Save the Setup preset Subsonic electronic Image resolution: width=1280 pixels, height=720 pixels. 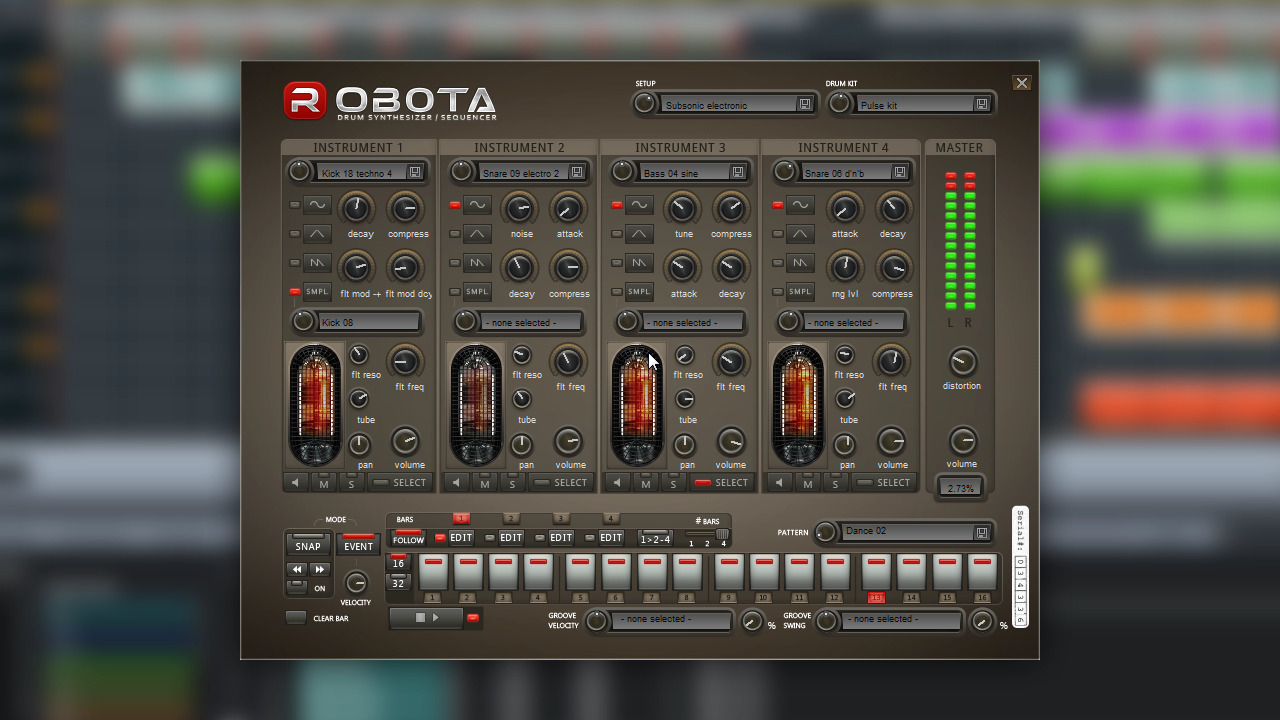point(804,104)
